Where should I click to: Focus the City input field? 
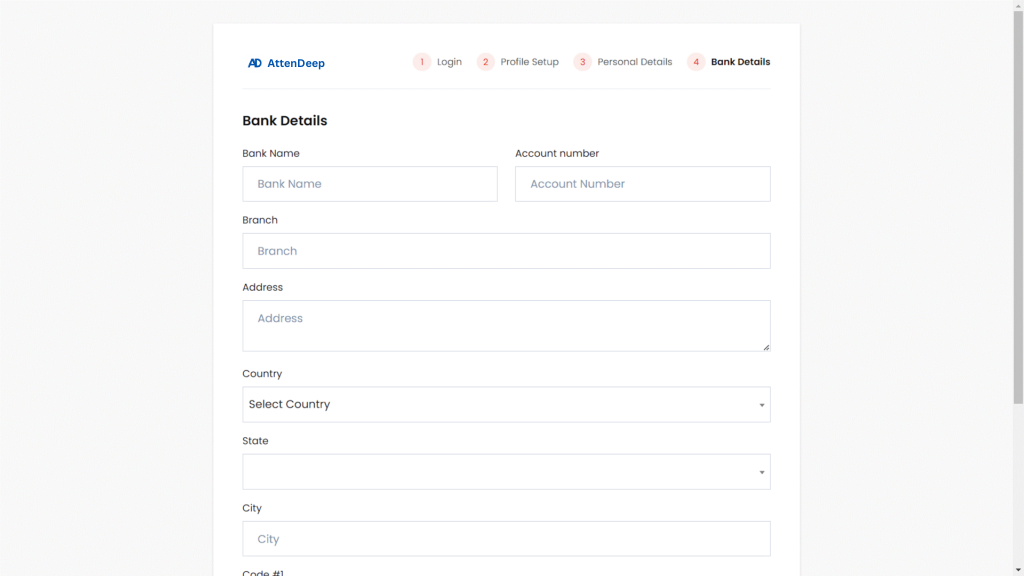click(506, 539)
